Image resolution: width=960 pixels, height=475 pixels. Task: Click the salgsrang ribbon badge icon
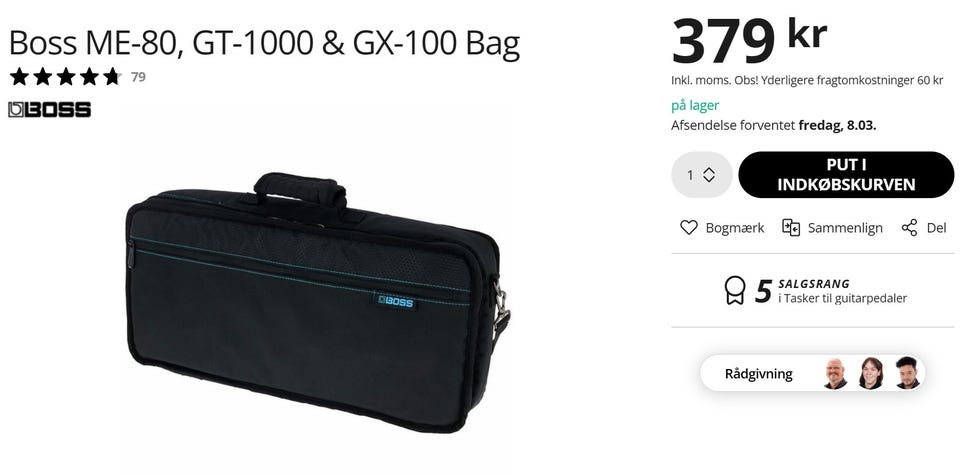pyautogui.click(x=735, y=290)
